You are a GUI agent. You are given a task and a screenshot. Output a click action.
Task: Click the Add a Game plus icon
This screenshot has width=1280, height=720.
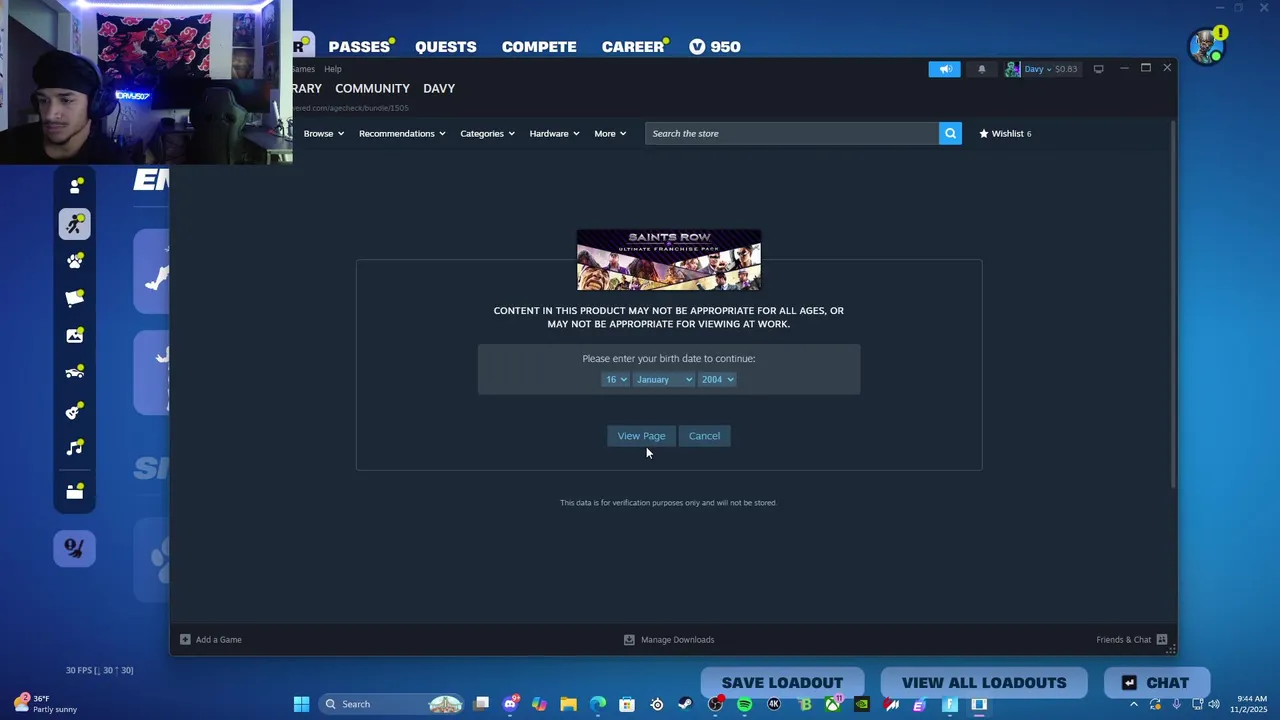coord(185,639)
